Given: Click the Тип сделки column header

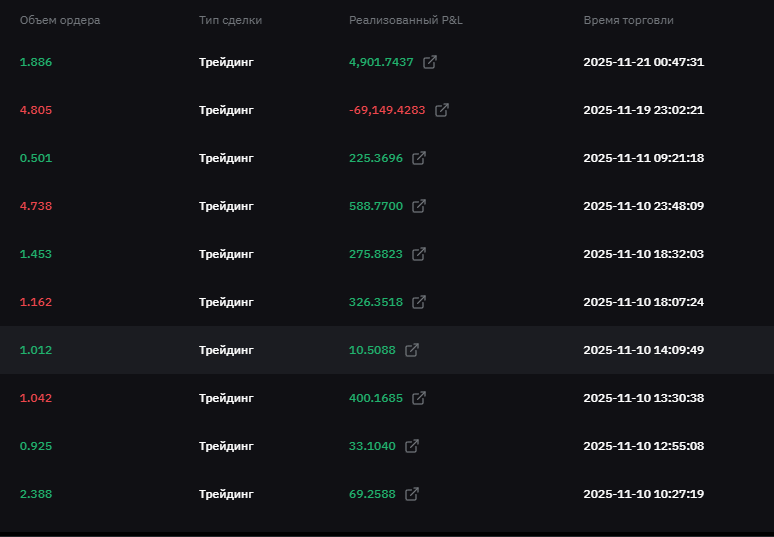Looking at the screenshot, I should click(x=230, y=20).
